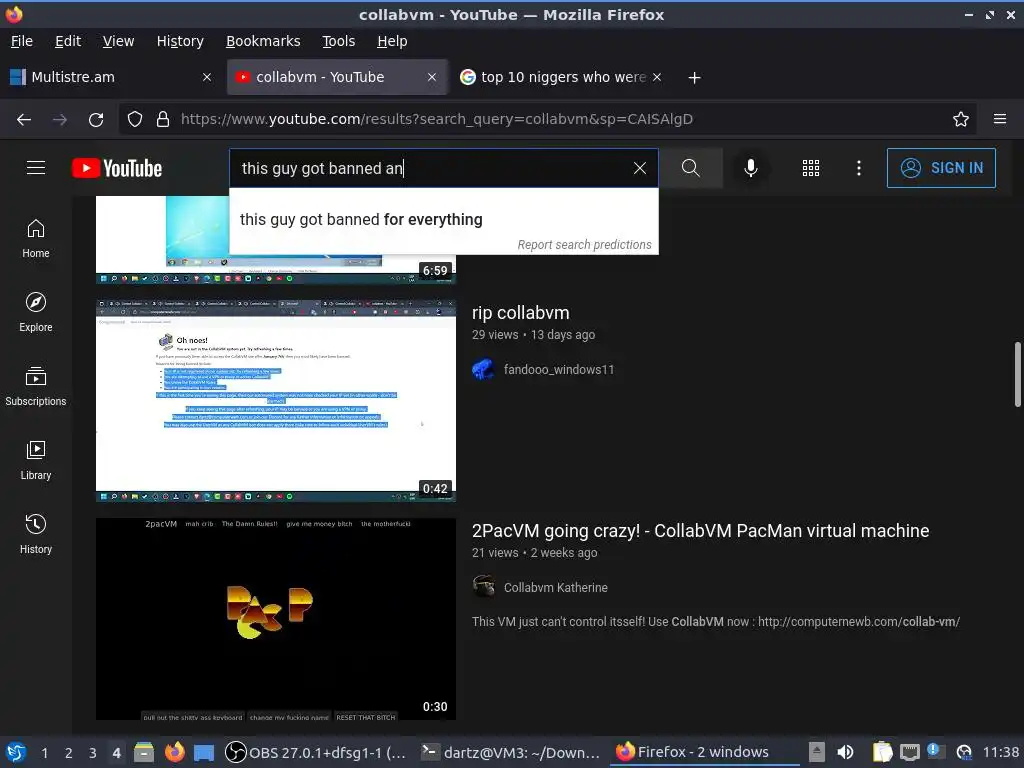This screenshot has width=1024, height=768.
Task: Switch to workspace 2
Action: [x=69, y=752]
